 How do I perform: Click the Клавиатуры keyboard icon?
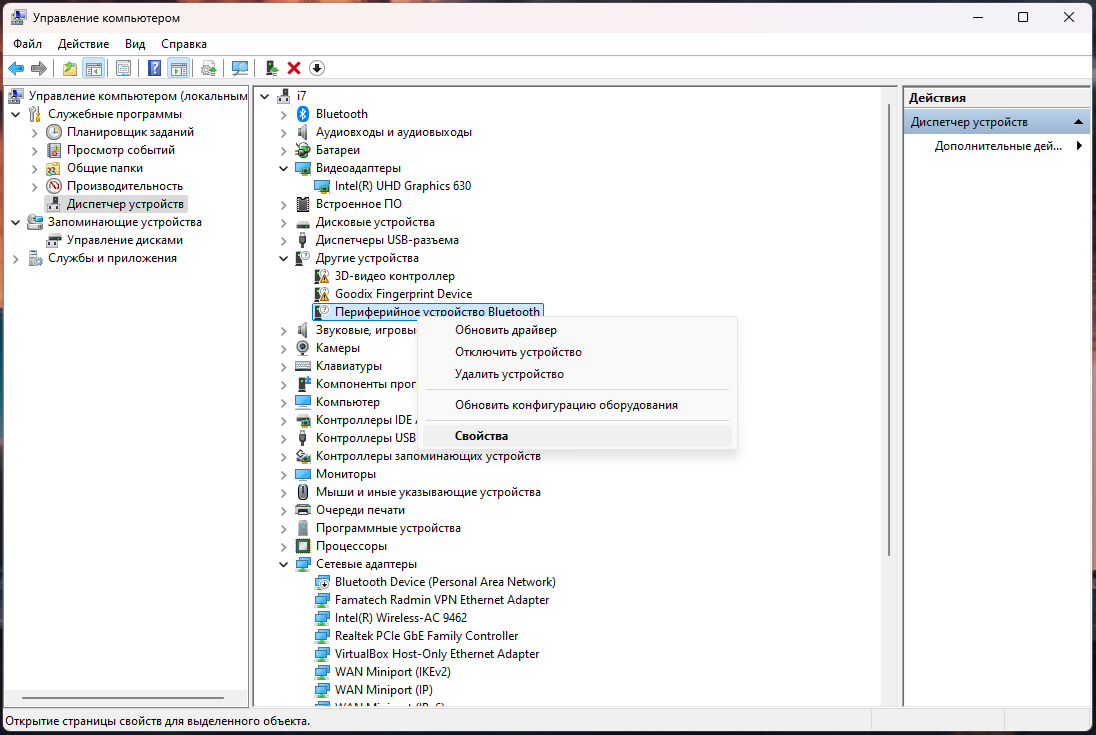303,366
